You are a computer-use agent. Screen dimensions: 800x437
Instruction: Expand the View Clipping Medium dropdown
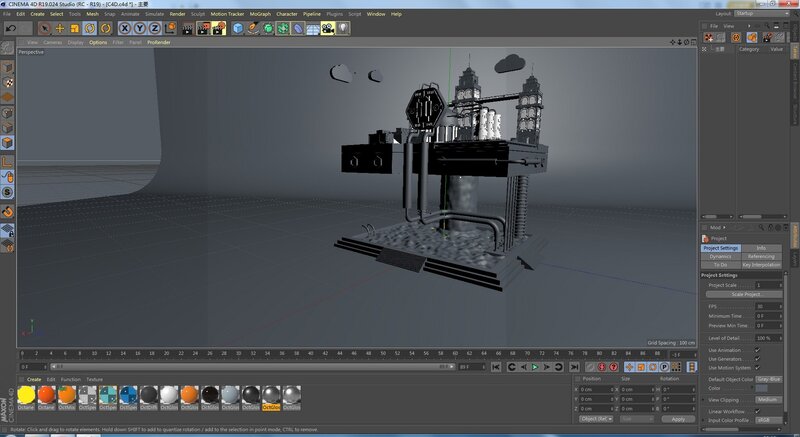point(768,399)
